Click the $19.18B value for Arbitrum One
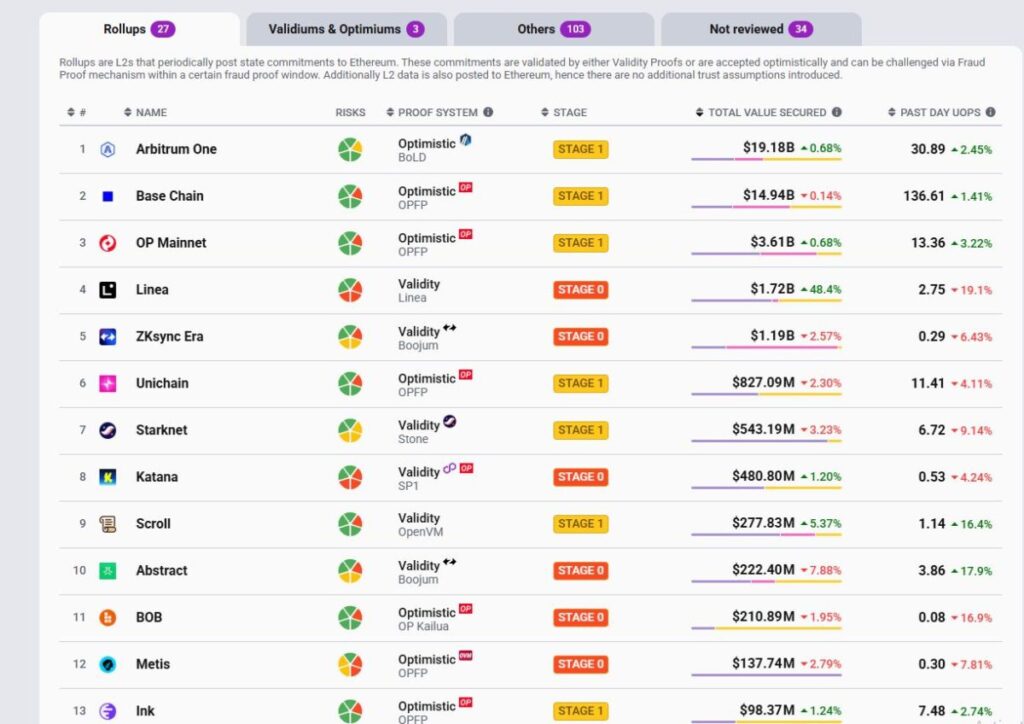Viewport: 1024px width, 724px height. pyautogui.click(x=769, y=148)
